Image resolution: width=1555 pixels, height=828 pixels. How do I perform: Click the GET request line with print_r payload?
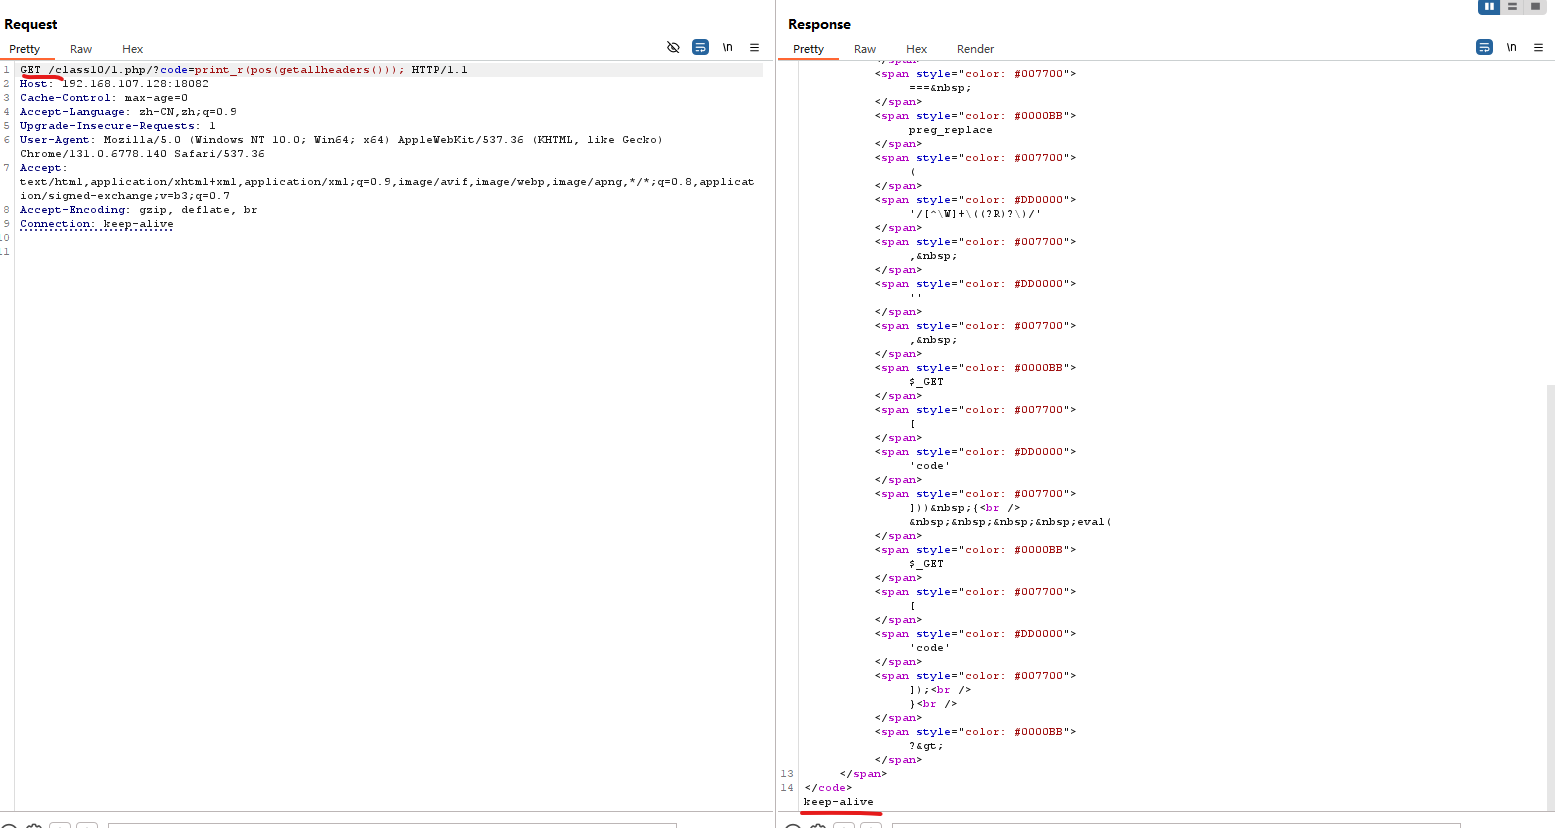(x=244, y=70)
